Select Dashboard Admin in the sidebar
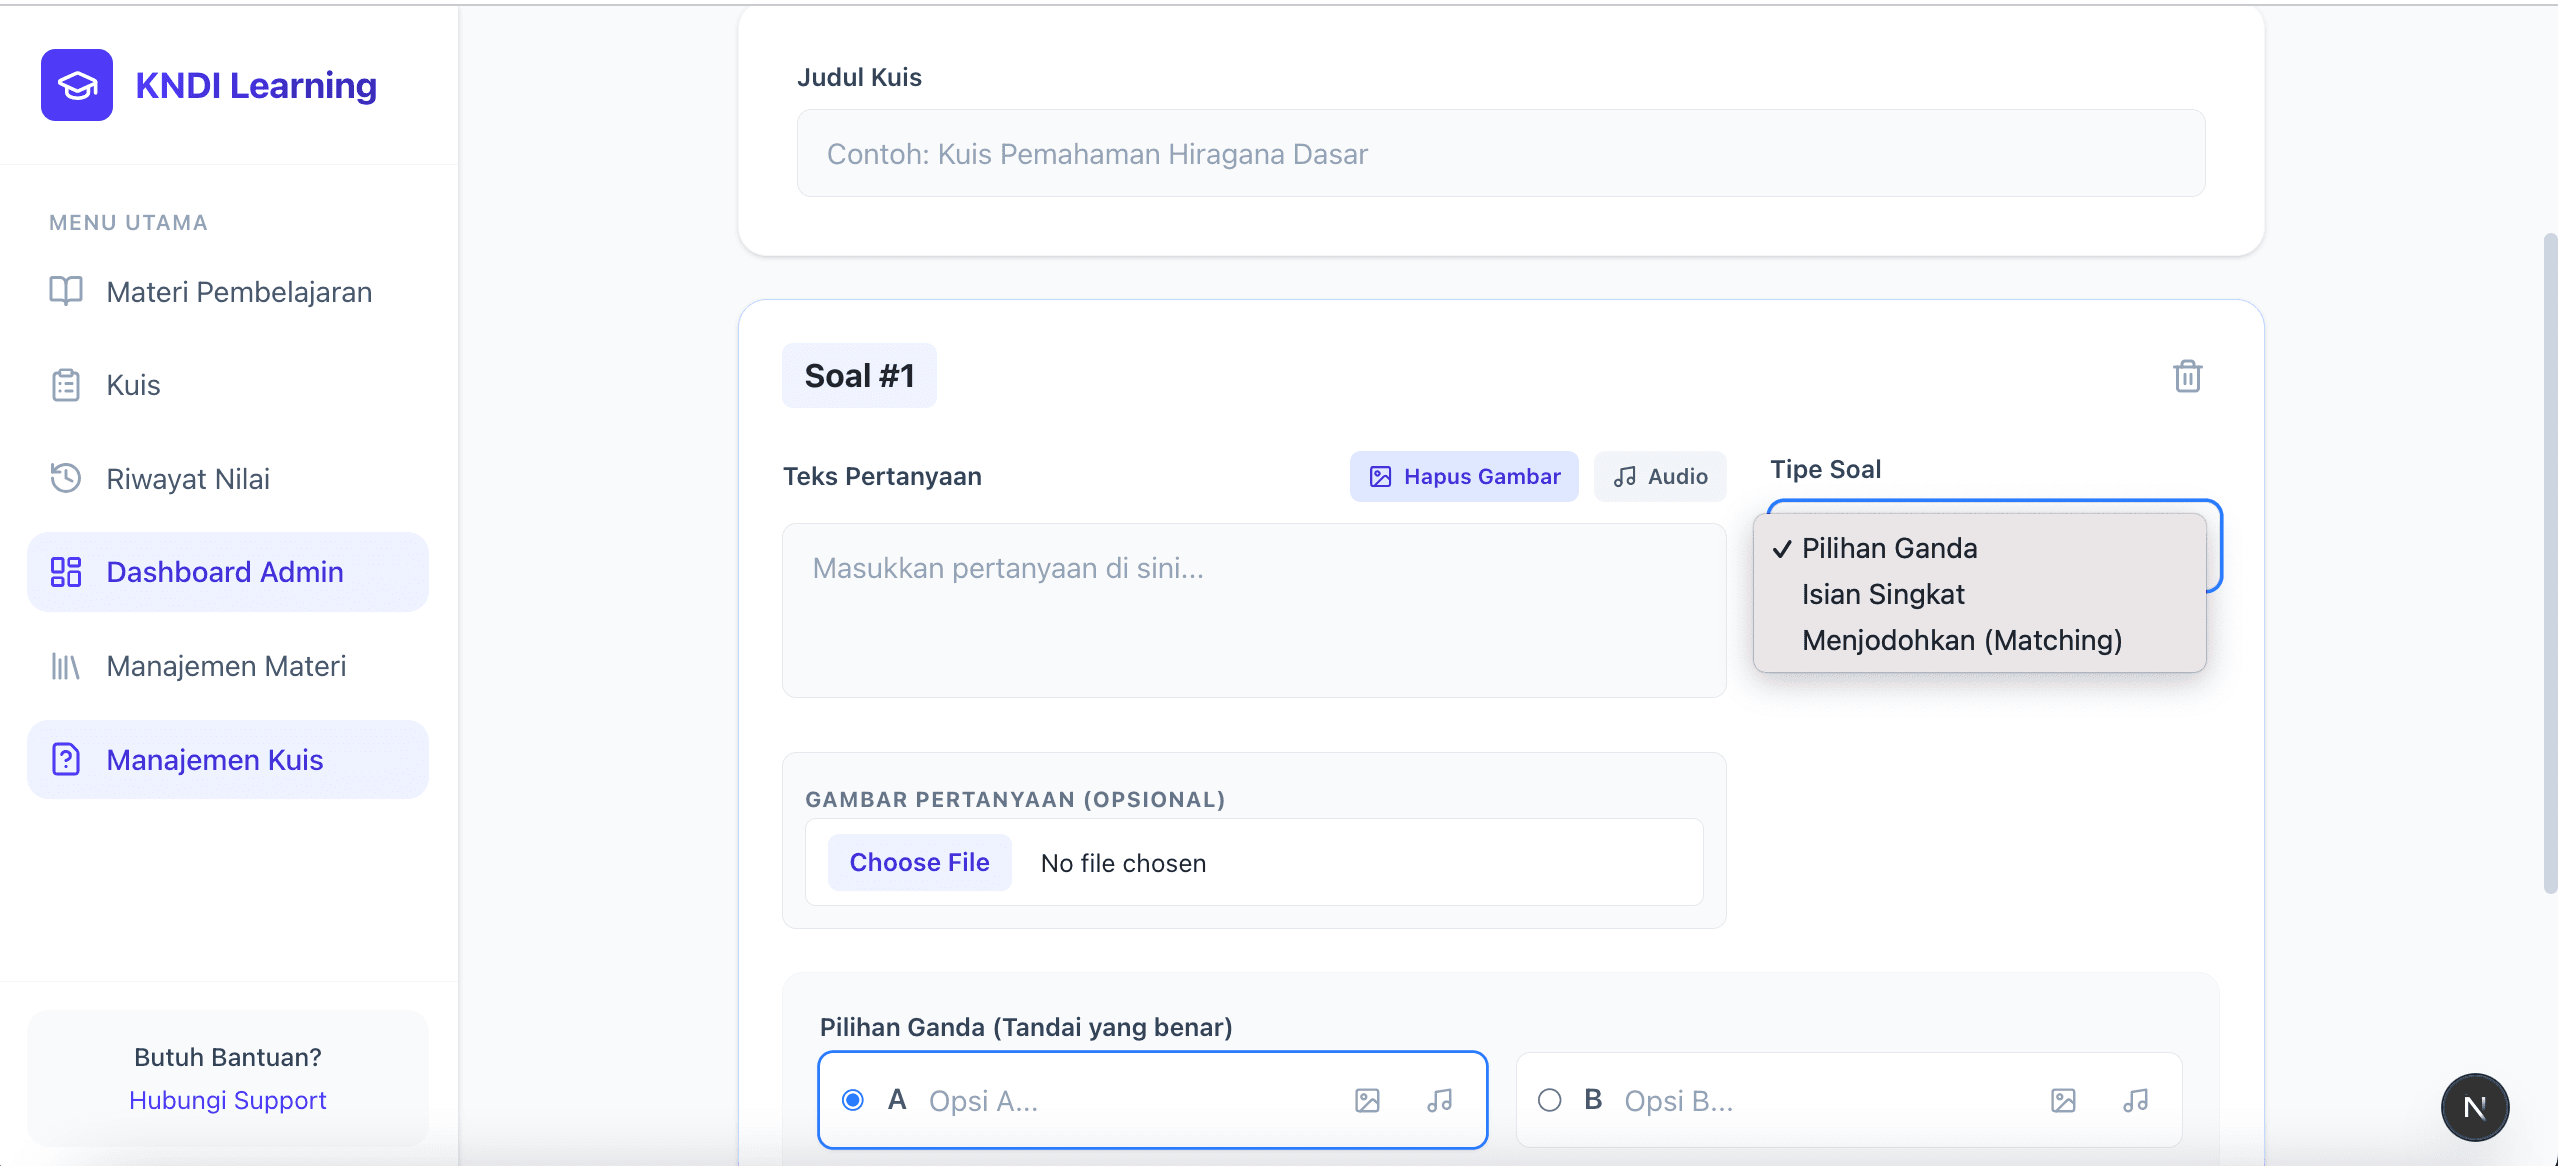2558x1166 pixels. [228, 572]
